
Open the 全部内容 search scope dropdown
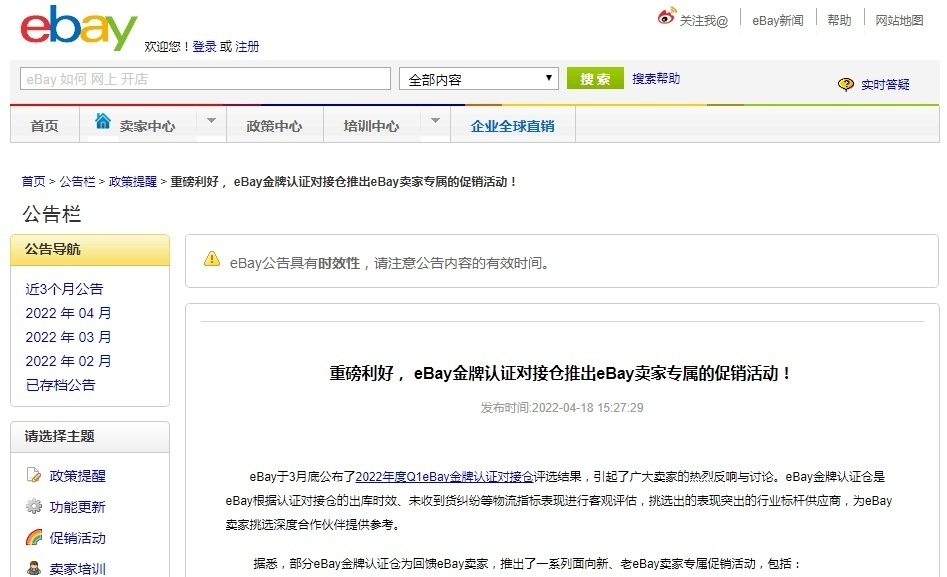pyautogui.click(x=478, y=79)
